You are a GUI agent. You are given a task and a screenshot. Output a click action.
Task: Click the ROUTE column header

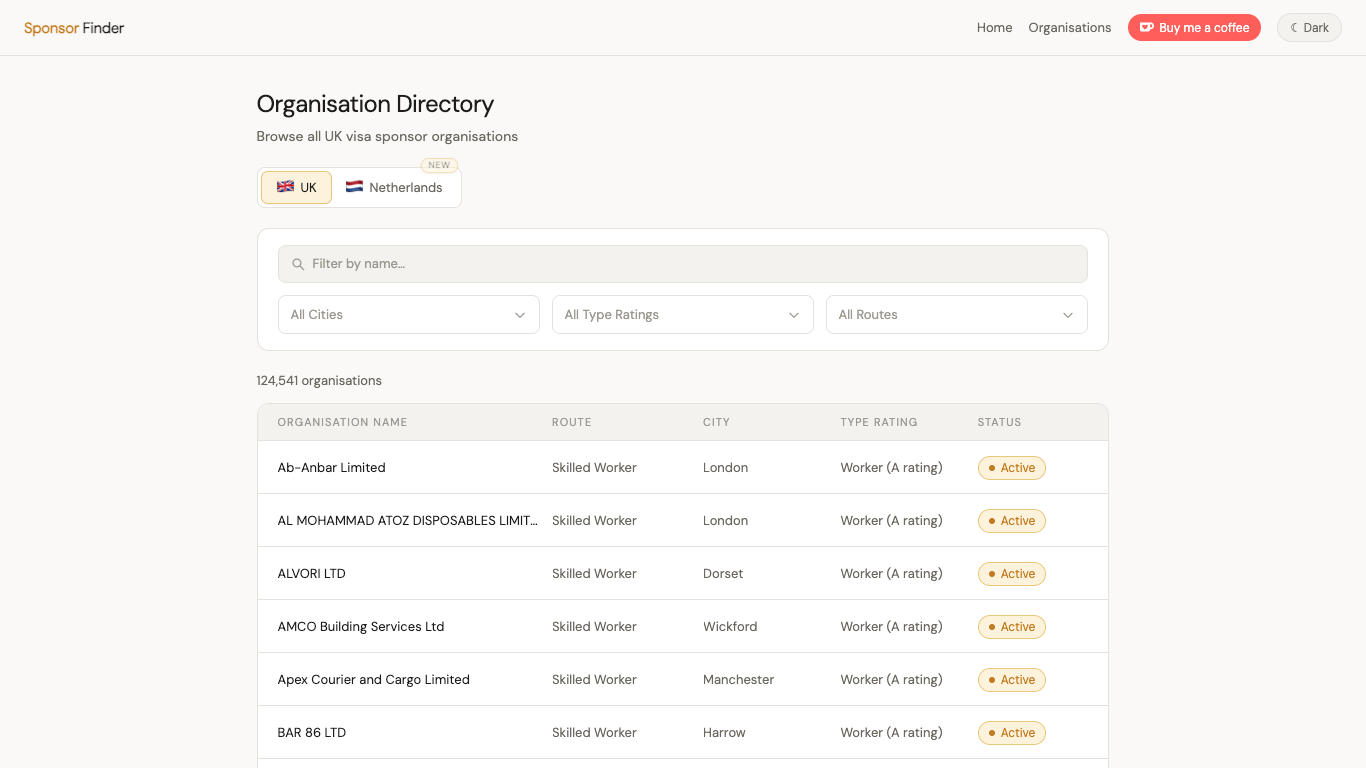coord(572,422)
